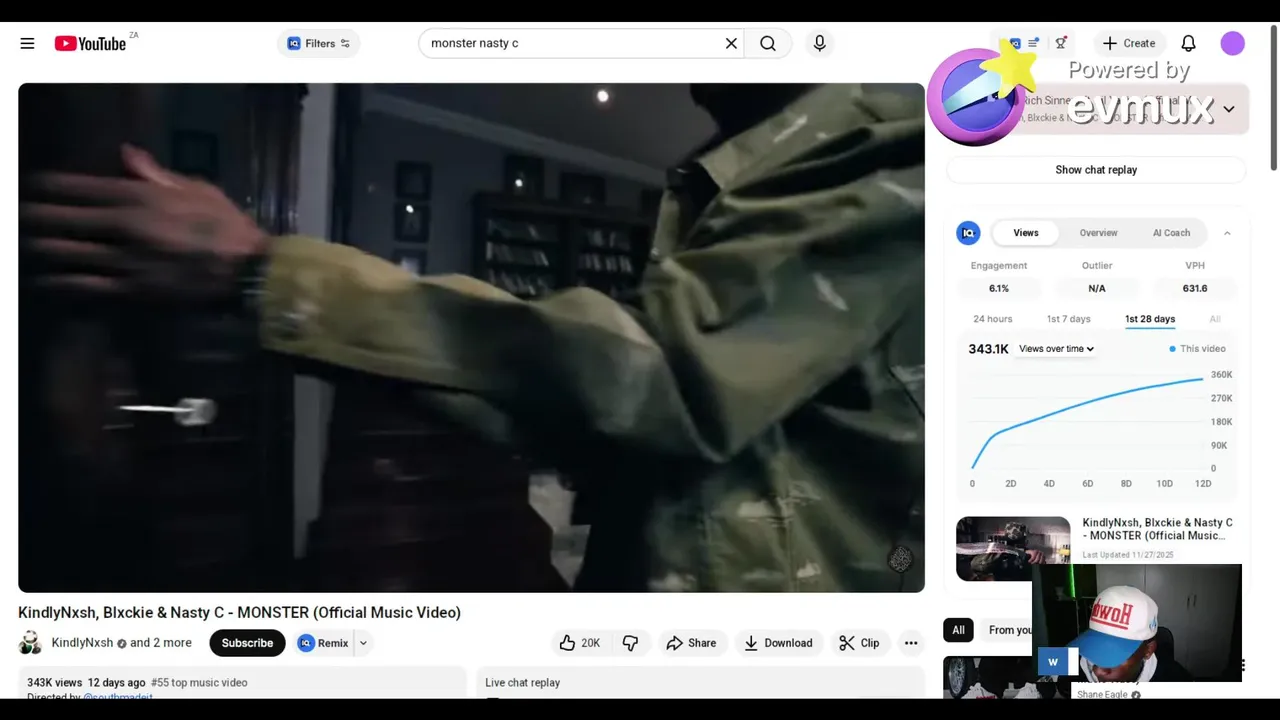The width and height of the screenshot is (1280, 720).
Task: Click the video watermark icon in player
Action: pos(900,559)
